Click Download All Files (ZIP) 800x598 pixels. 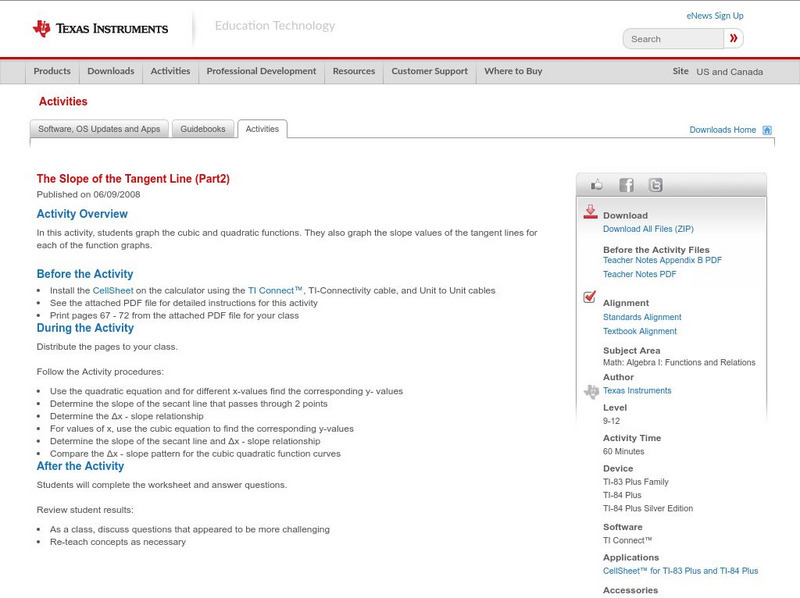tap(648, 229)
